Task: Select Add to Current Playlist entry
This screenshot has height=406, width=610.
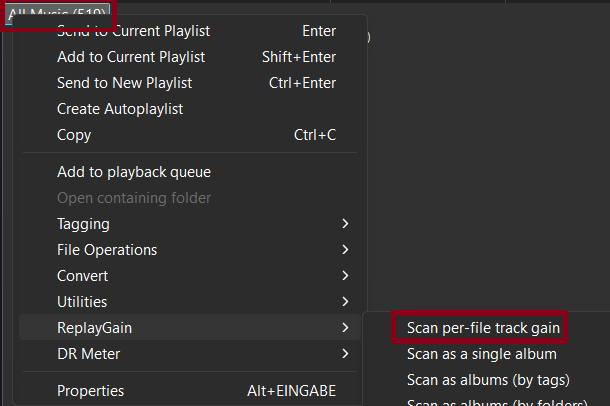Action: coord(131,57)
